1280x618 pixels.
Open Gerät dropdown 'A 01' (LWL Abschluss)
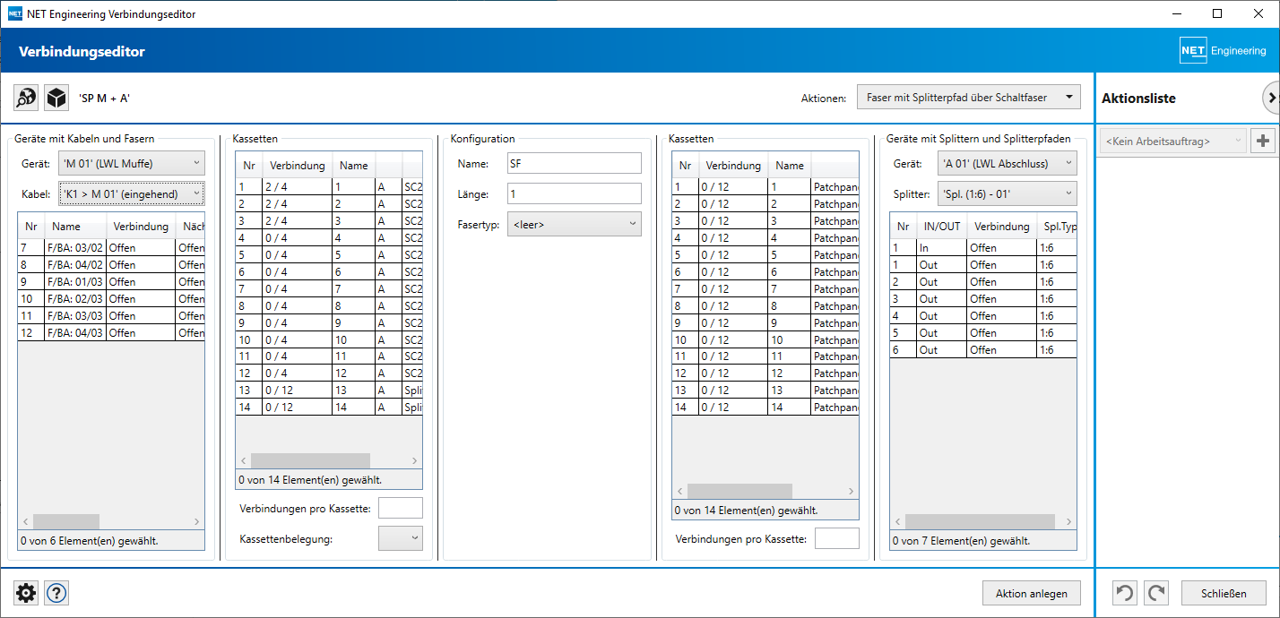pos(1007,163)
